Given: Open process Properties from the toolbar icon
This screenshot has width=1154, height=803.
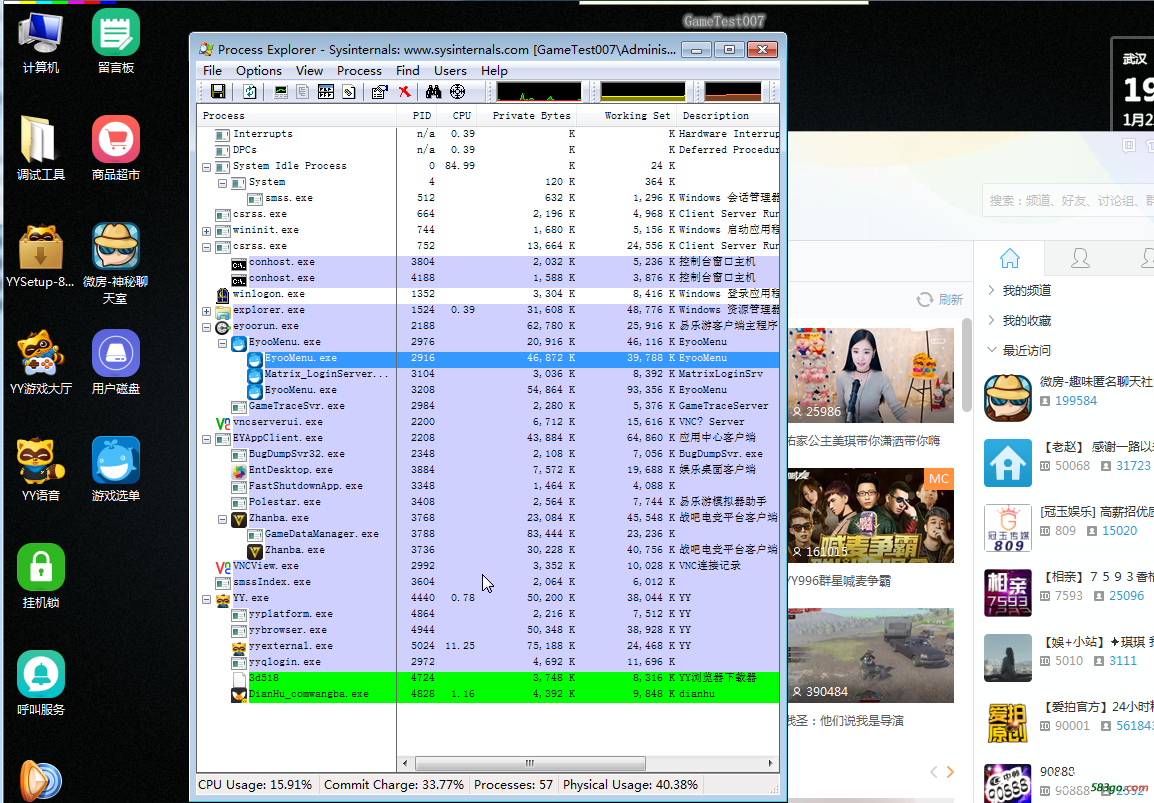Looking at the screenshot, I should point(379,92).
